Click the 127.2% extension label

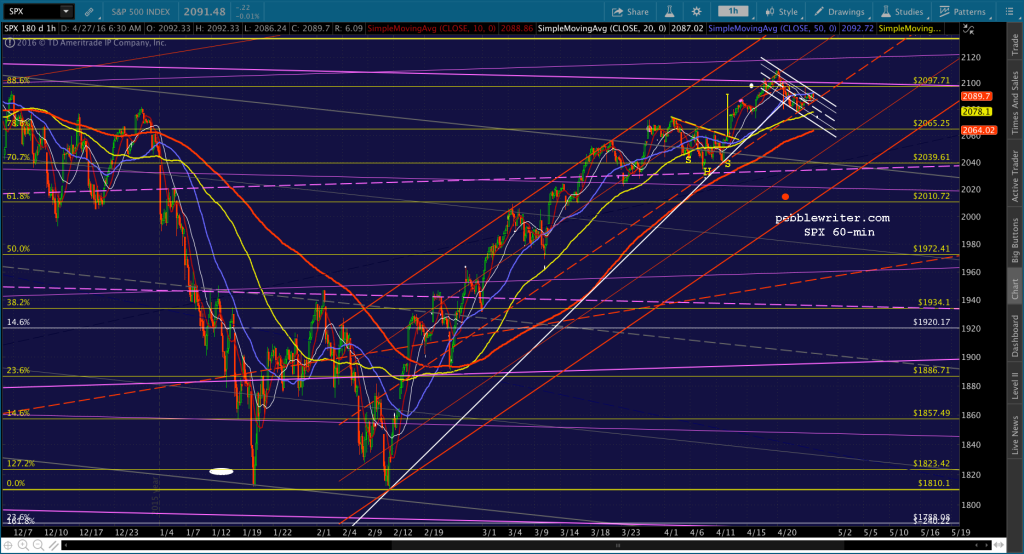[x=20, y=463]
